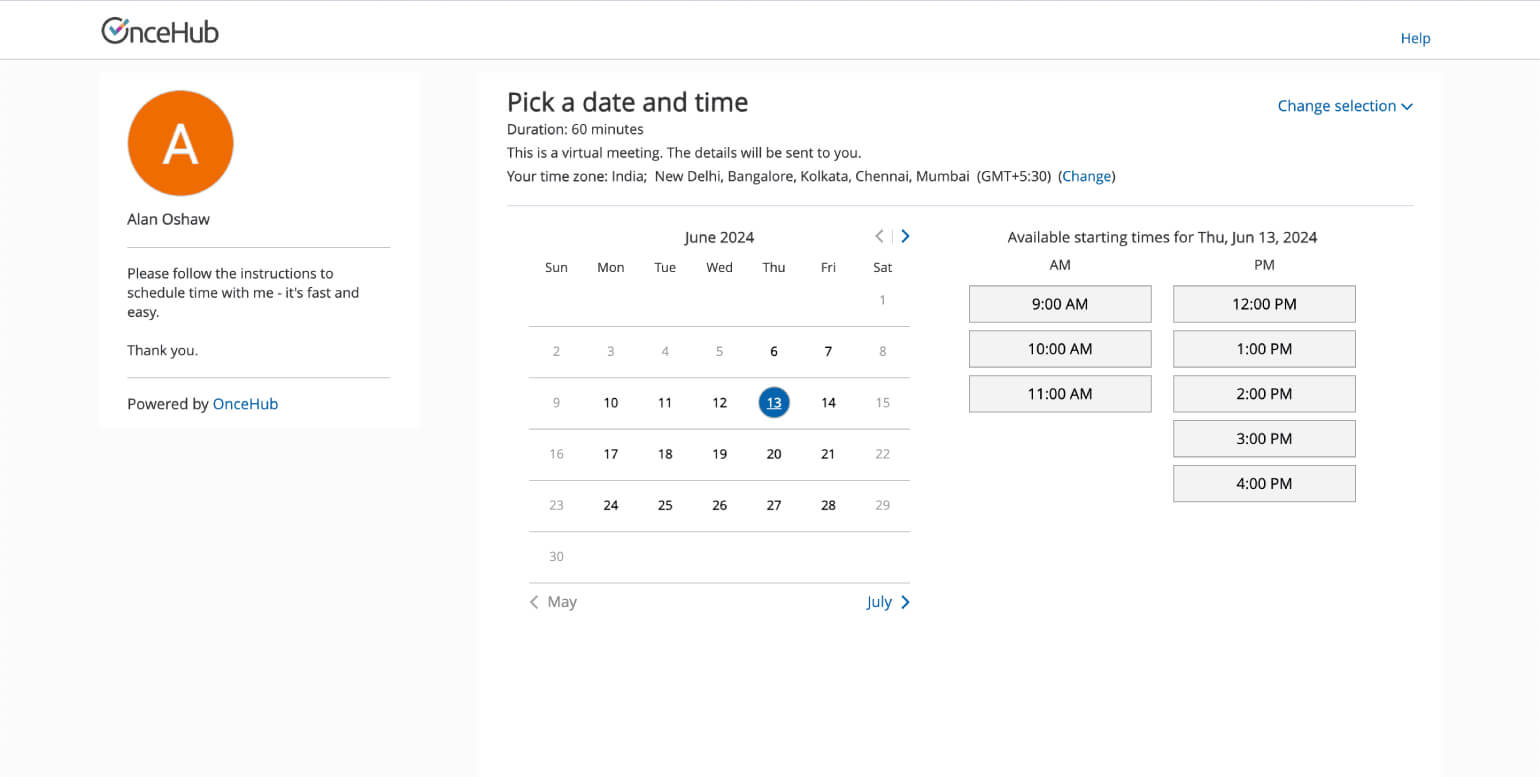This screenshot has height=777, width=1540.
Task: Select June 28 on the calendar
Action: (828, 505)
